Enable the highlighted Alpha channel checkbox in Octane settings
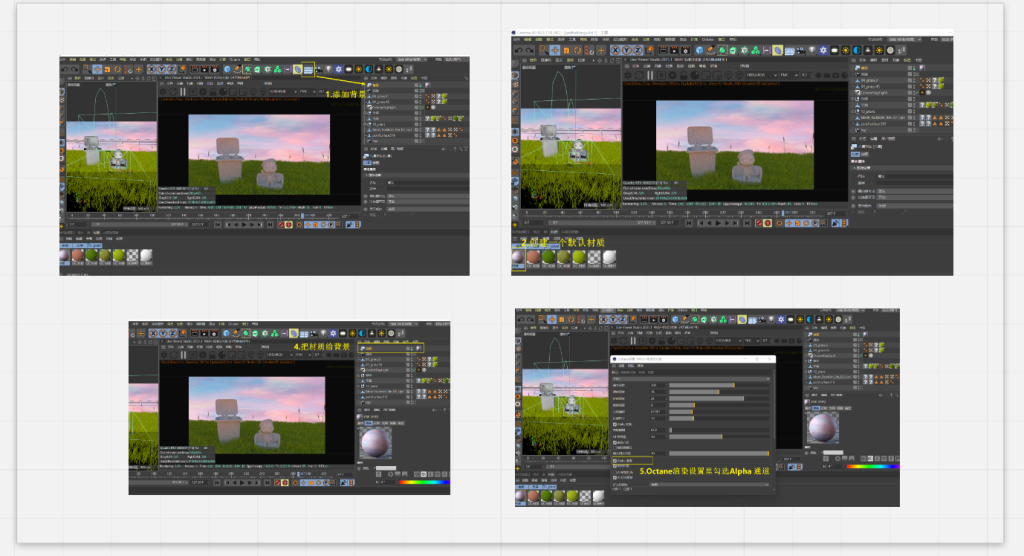 [x=614, y=460]
